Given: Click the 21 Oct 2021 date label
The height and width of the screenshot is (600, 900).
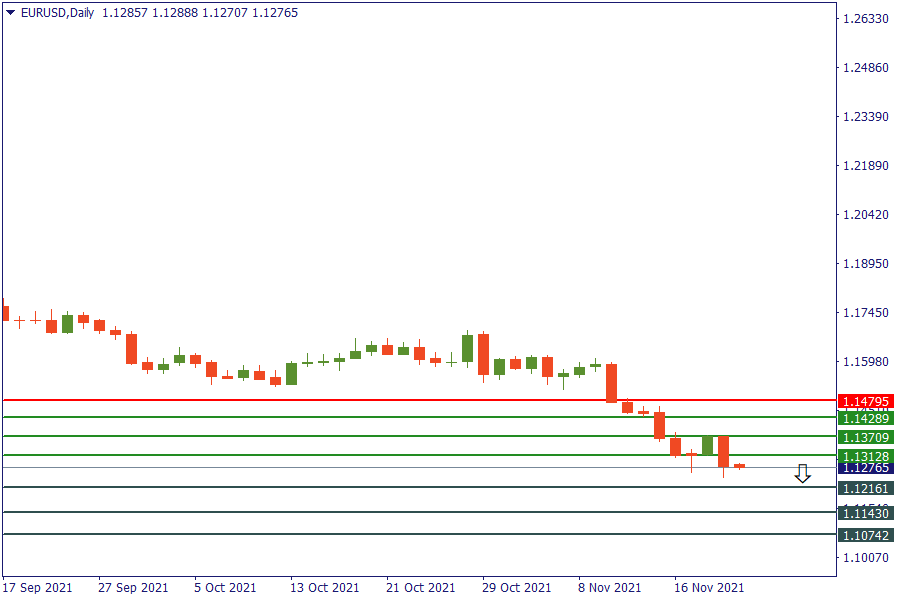Looking at the screenshot, I should pos(421,588).
